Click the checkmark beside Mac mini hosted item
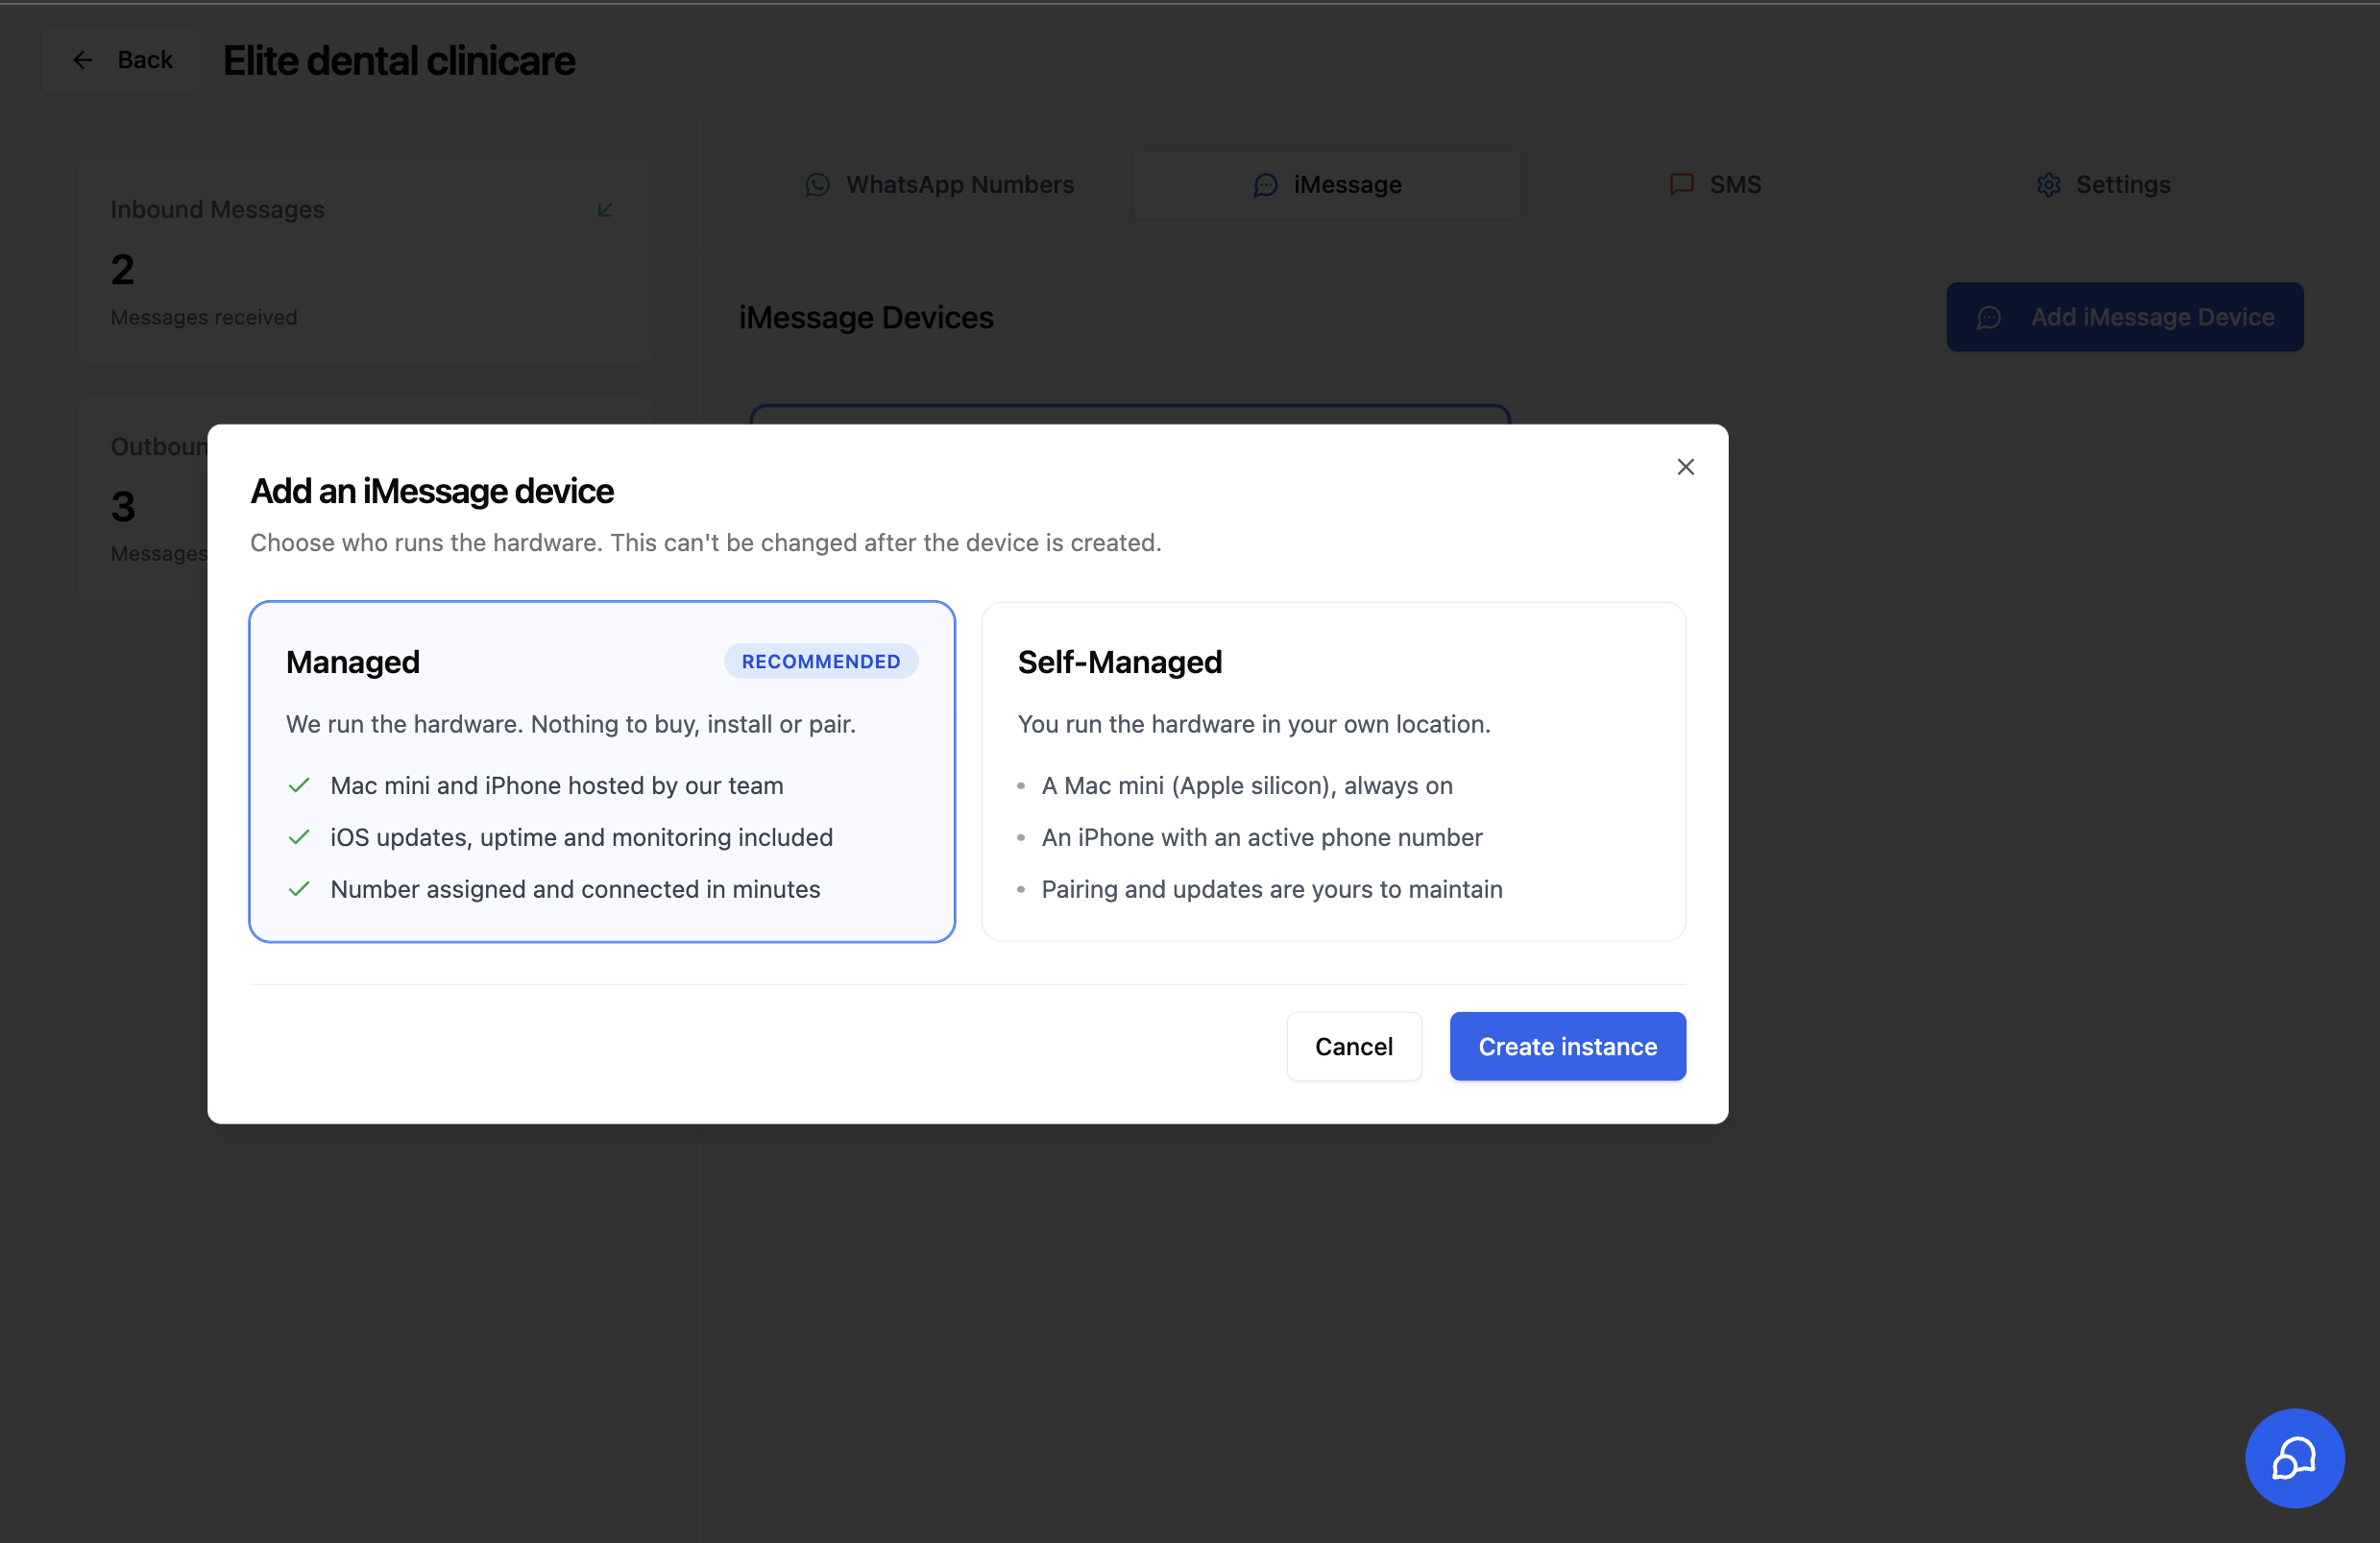The image size is (2380, 1543). coord(299,785)
